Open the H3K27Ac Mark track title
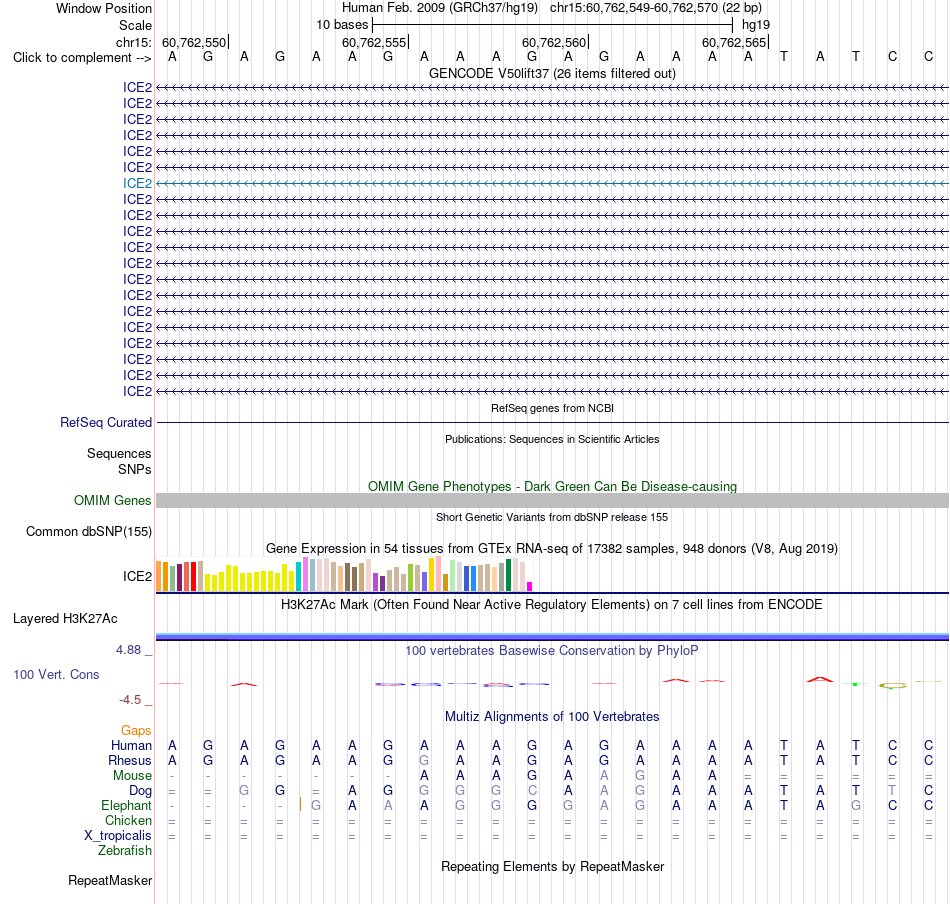The width and height of the screenshot is (950, 904). tap(552, 605)
